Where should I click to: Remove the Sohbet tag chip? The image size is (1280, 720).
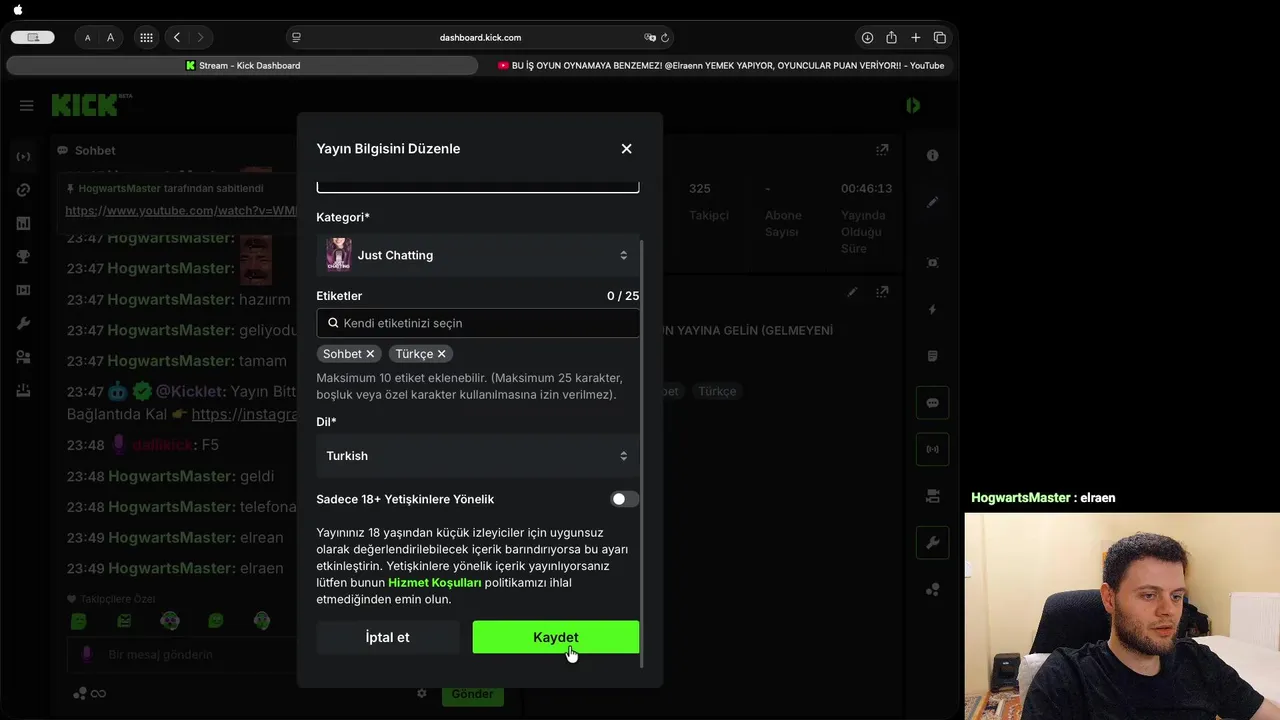(x=370, y=354)
